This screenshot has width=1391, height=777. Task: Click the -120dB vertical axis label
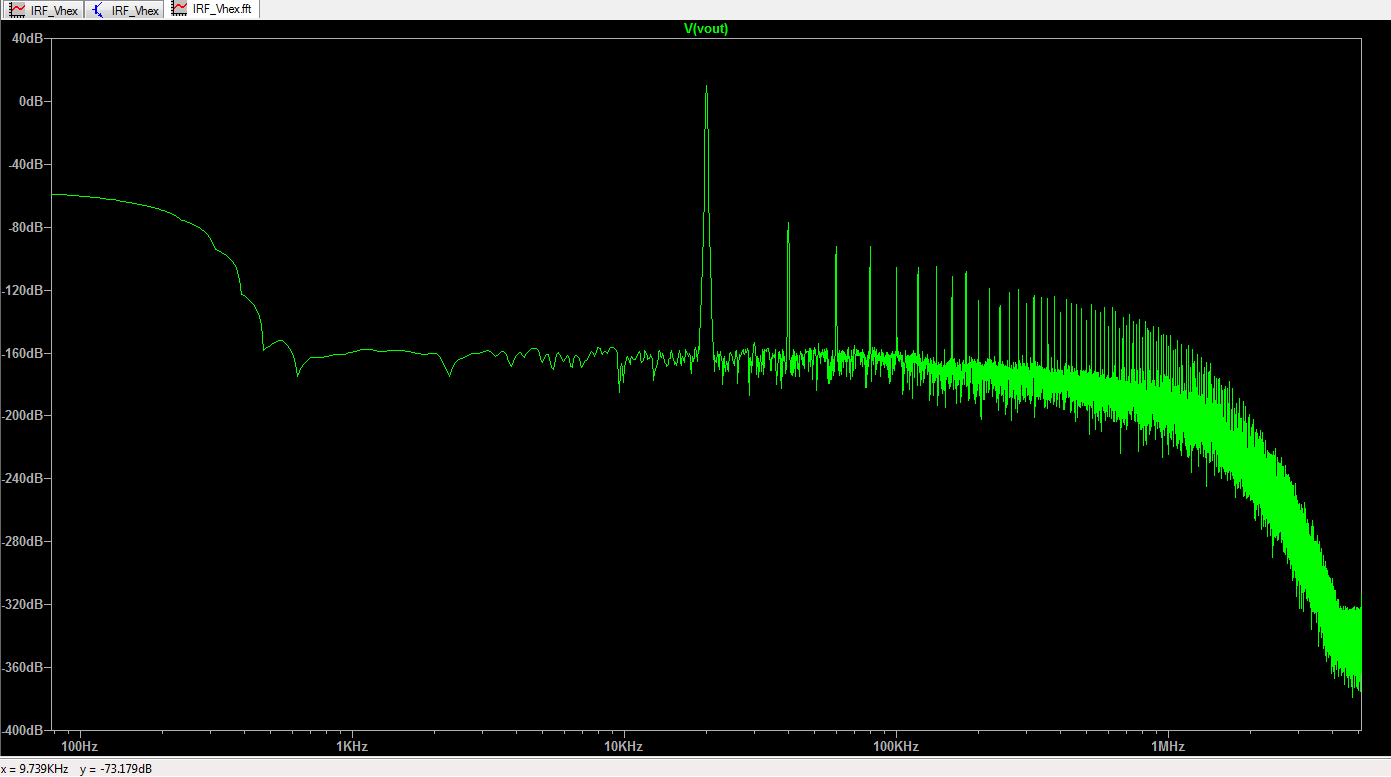click(x=24, y=291)
